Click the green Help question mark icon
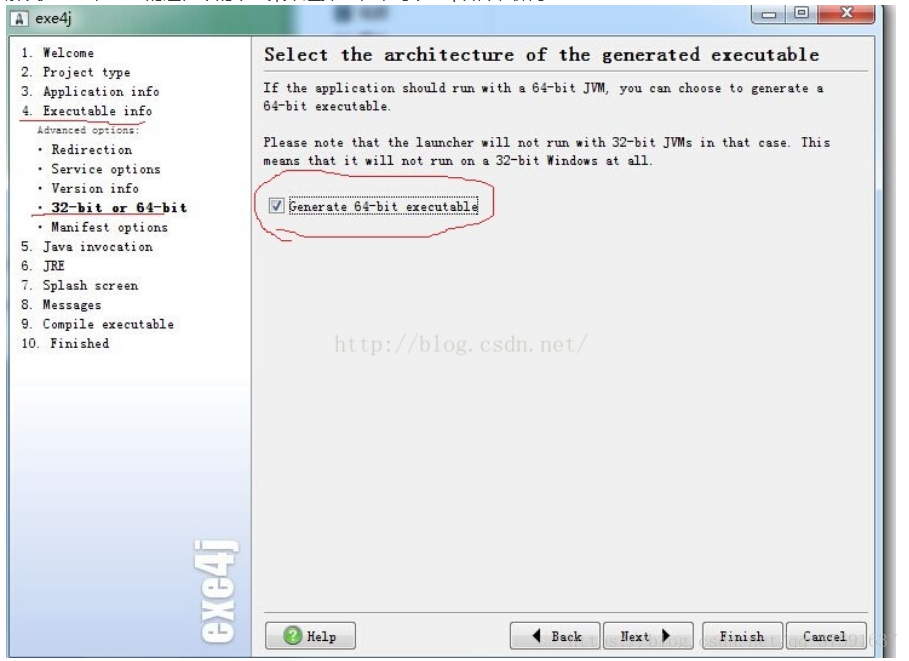The image size is (909, 661). 293,635
